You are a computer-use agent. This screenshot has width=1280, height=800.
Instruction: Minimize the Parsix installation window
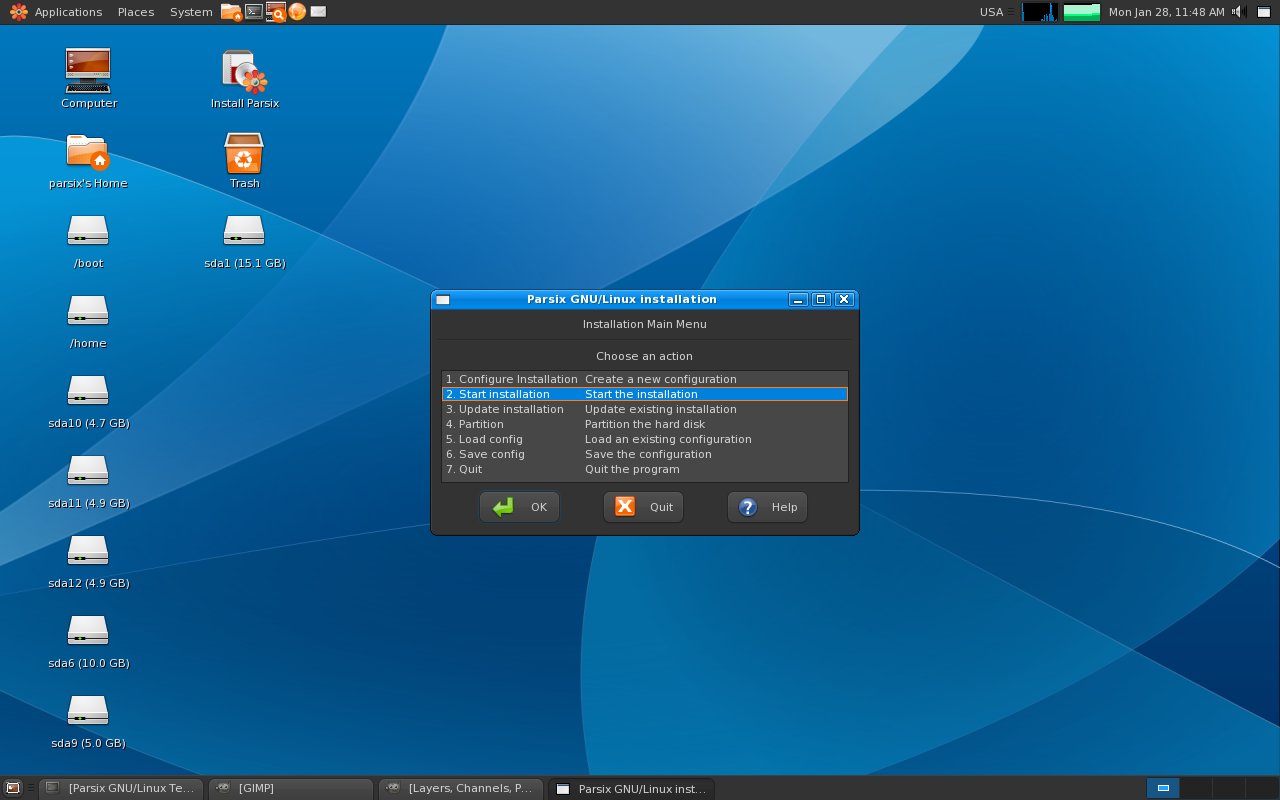click(x=798, y=299)
